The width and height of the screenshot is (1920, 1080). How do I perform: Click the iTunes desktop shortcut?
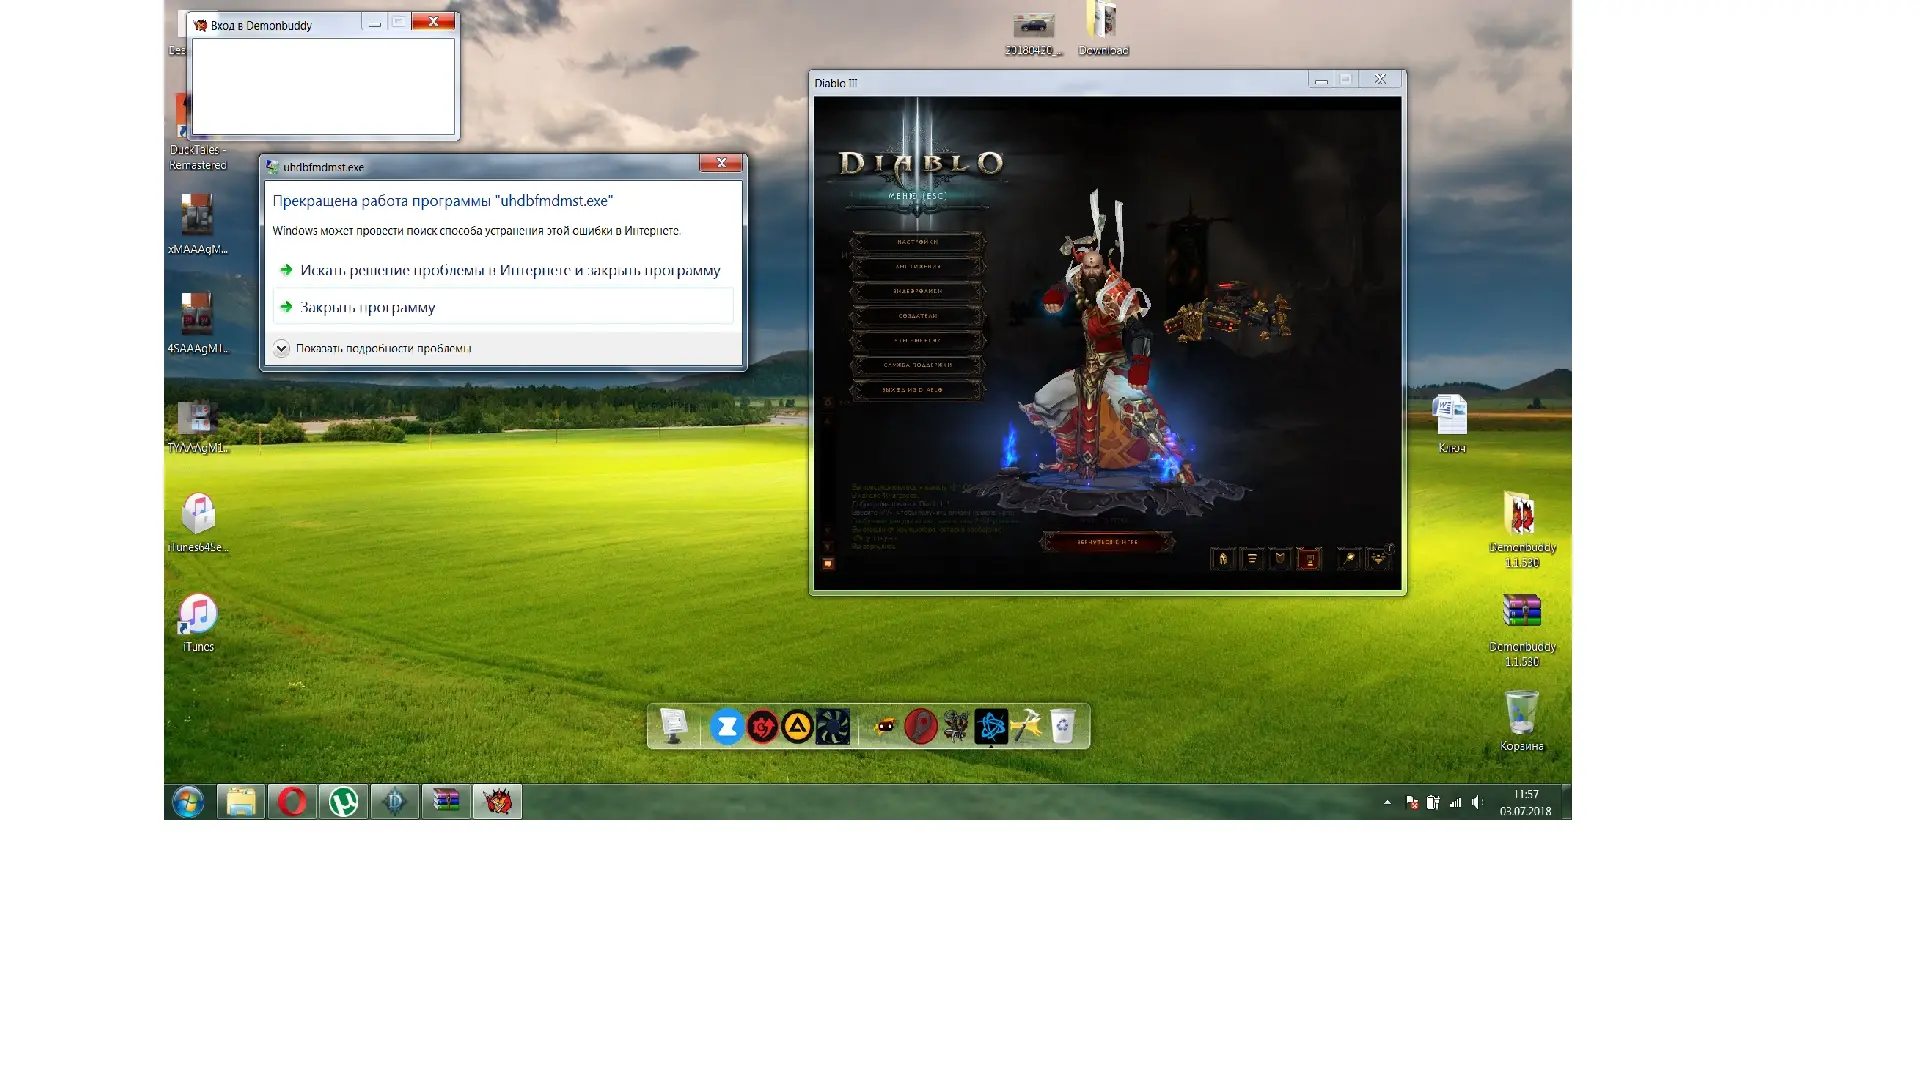pyautogui.click(x=198, y=623)
